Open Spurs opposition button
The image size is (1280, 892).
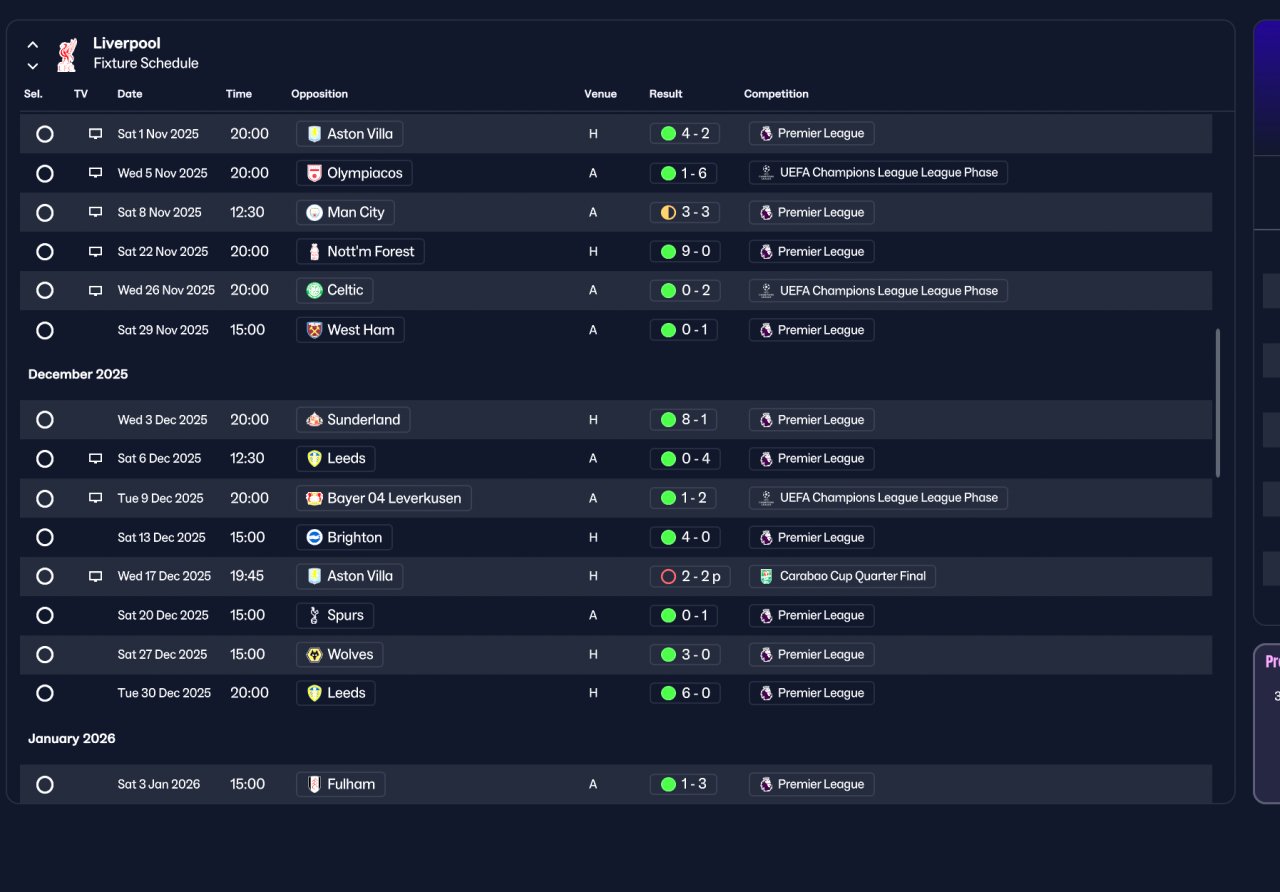(335, 615)
